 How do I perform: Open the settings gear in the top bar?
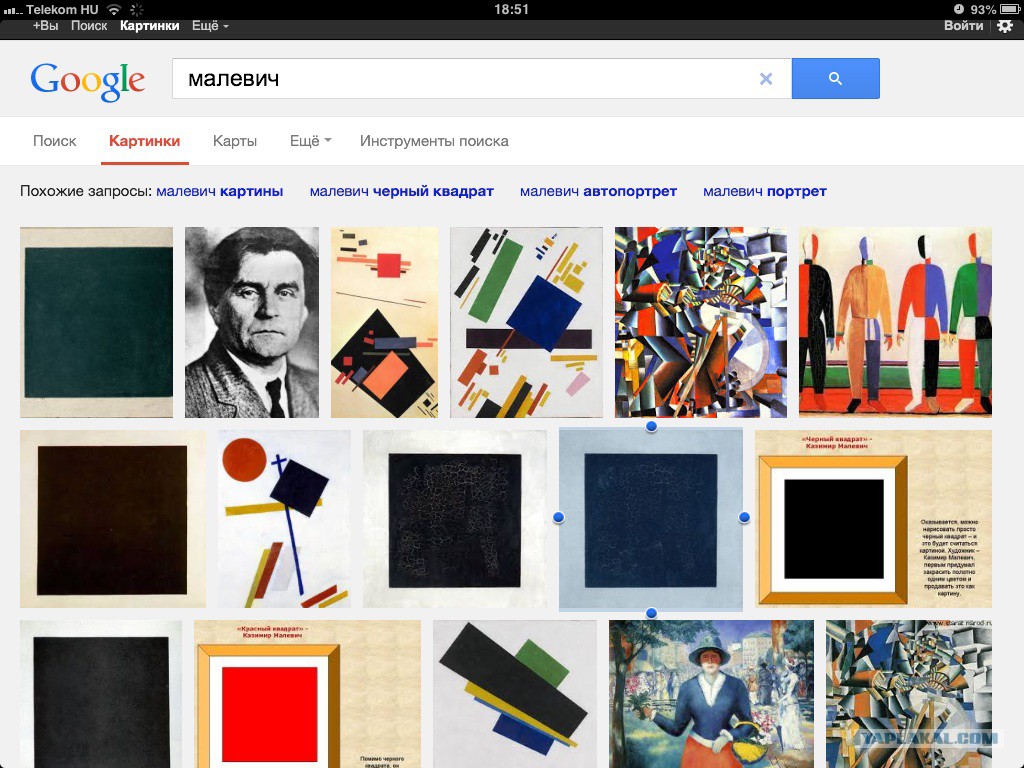click(x=1004, y=26)
